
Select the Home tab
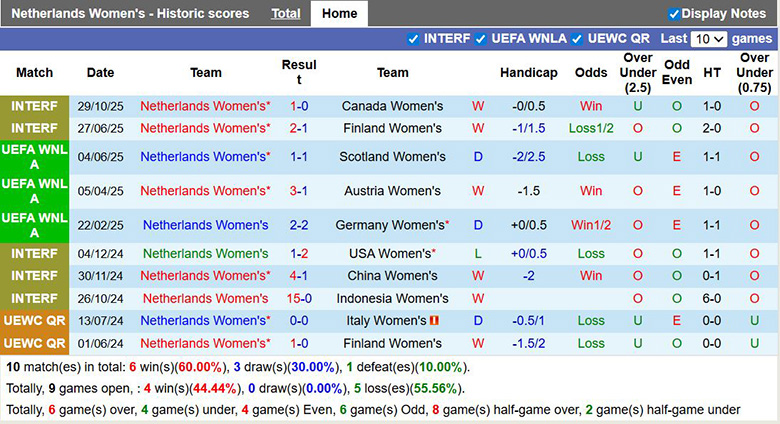point(339,14)
